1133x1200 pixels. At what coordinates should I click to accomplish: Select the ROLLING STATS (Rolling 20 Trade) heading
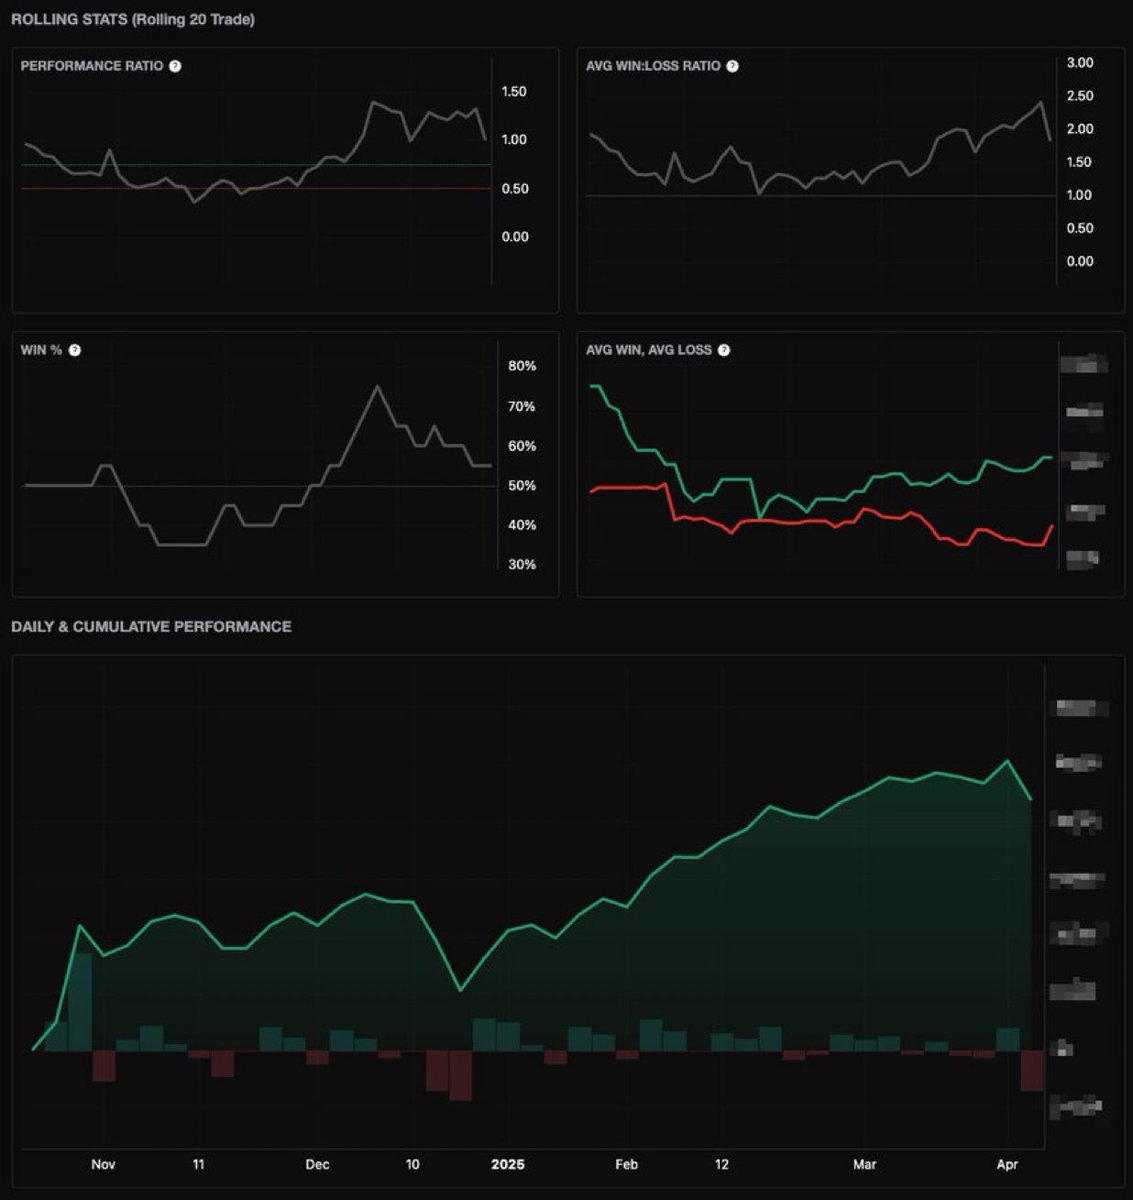133,19
